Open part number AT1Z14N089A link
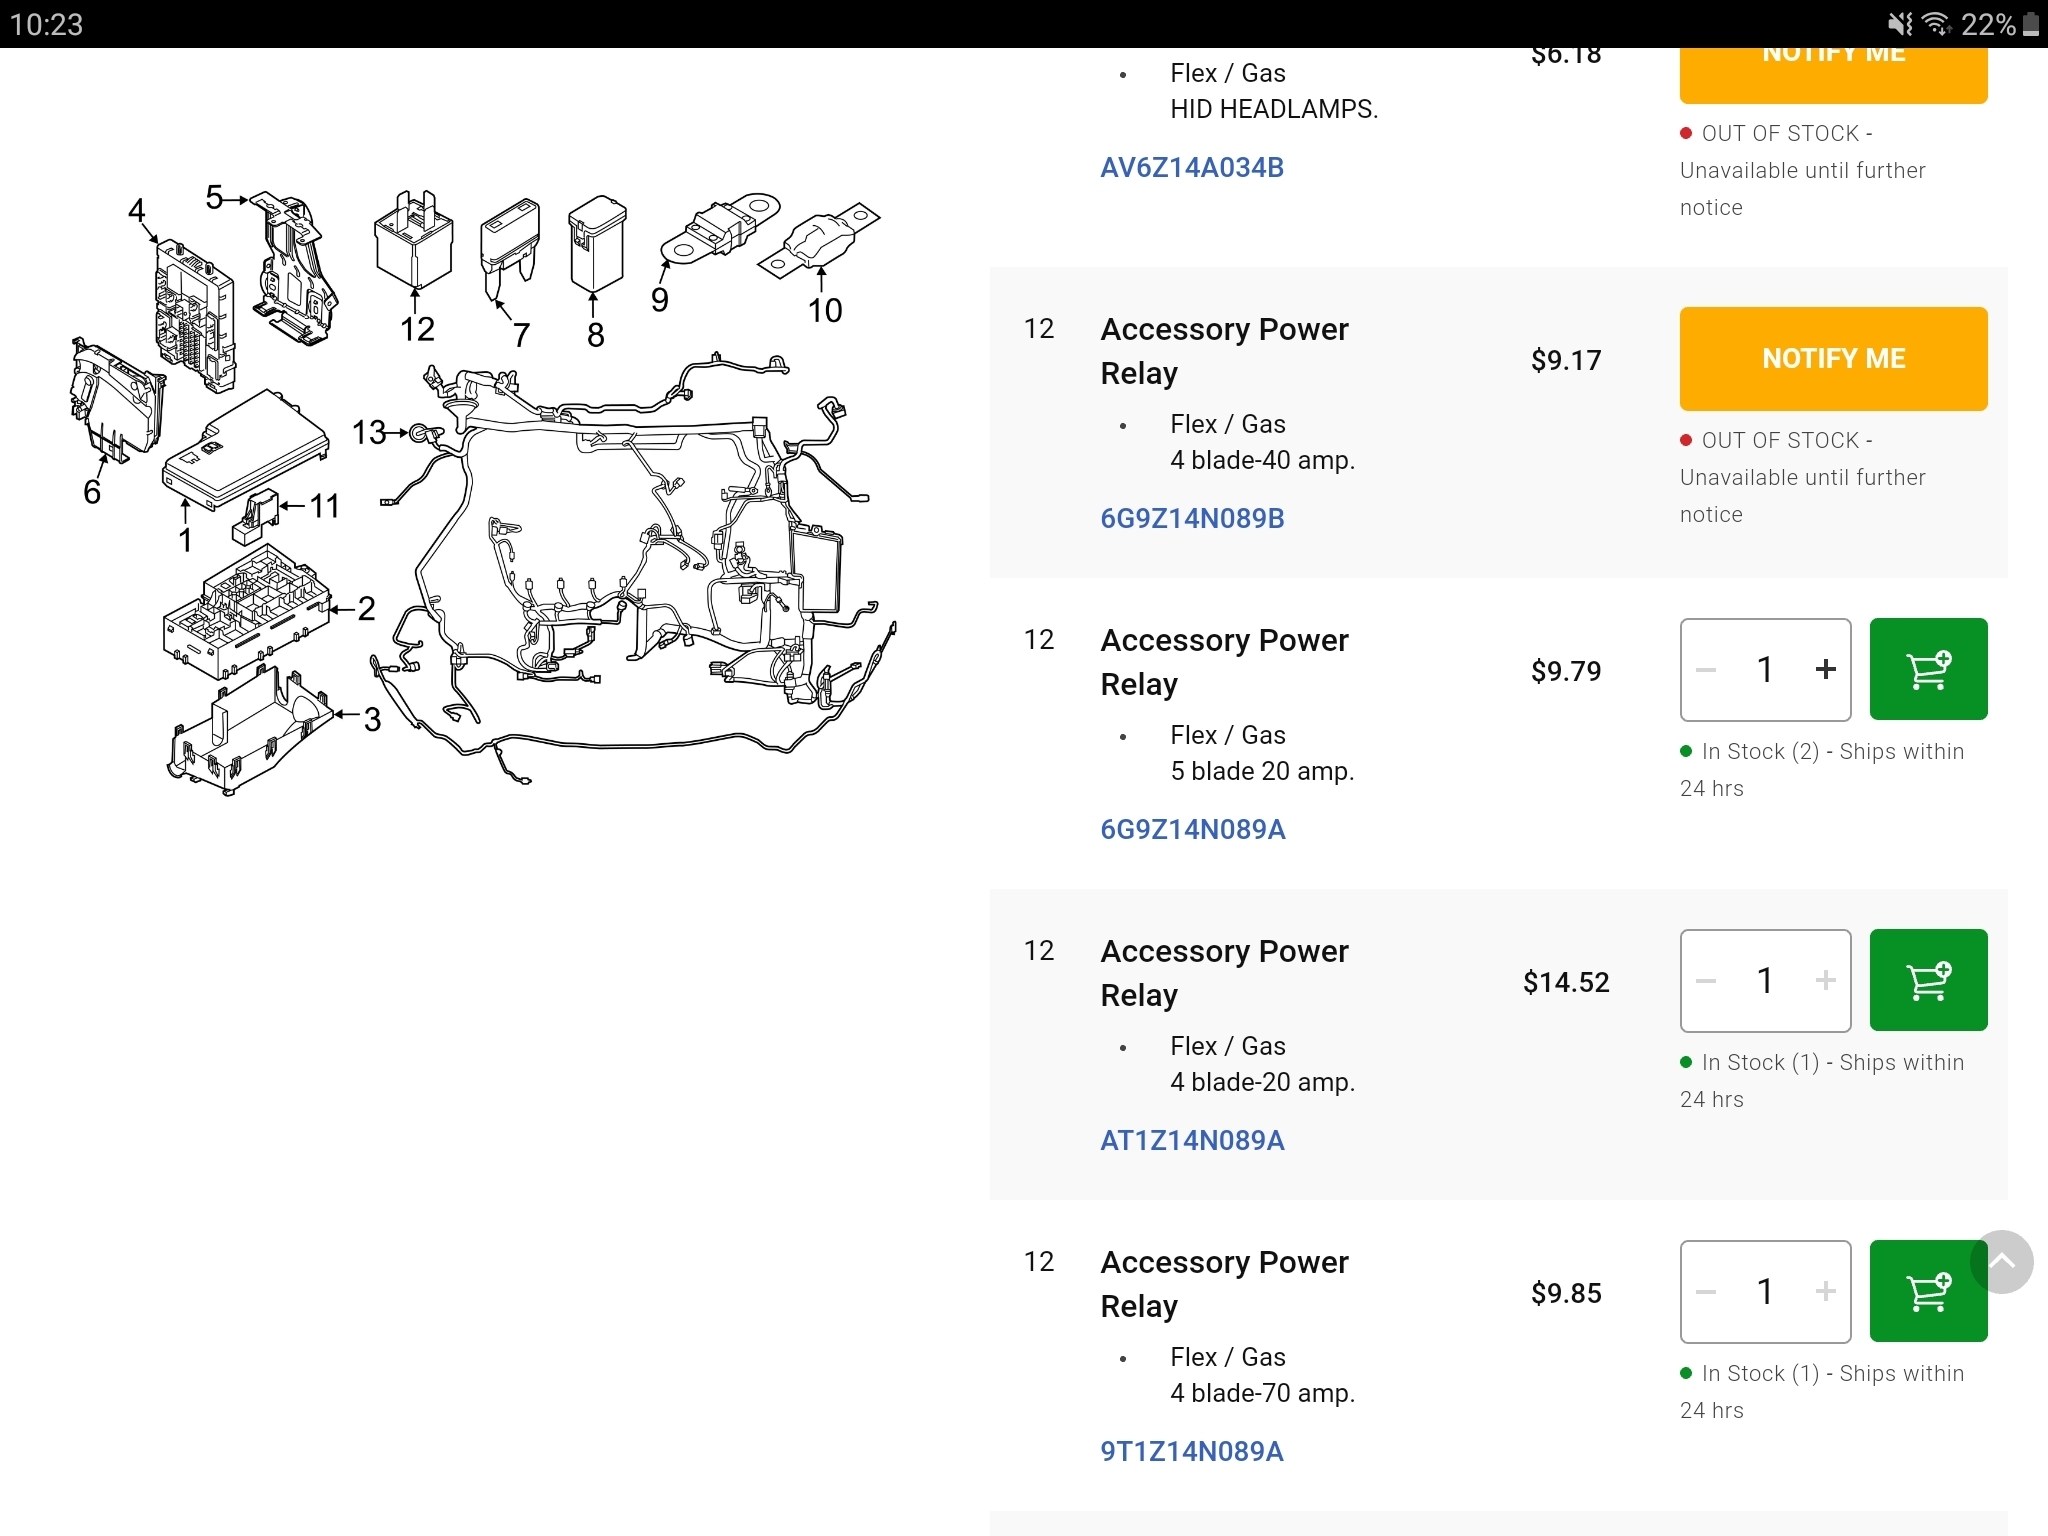The height and width of the screenshot is (1536, 2048). [x=1192, y=1140]
